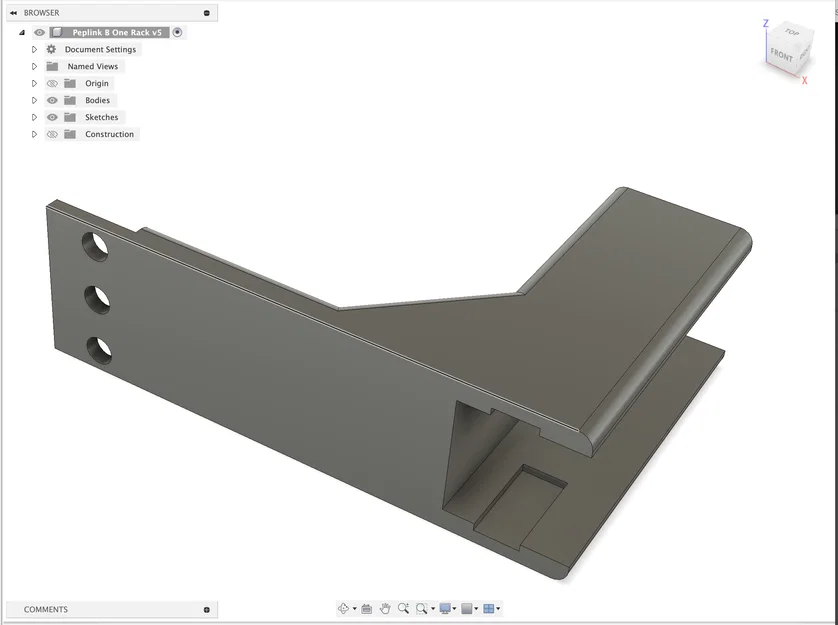Click the Viewports icon

click(x=490, y=609)
